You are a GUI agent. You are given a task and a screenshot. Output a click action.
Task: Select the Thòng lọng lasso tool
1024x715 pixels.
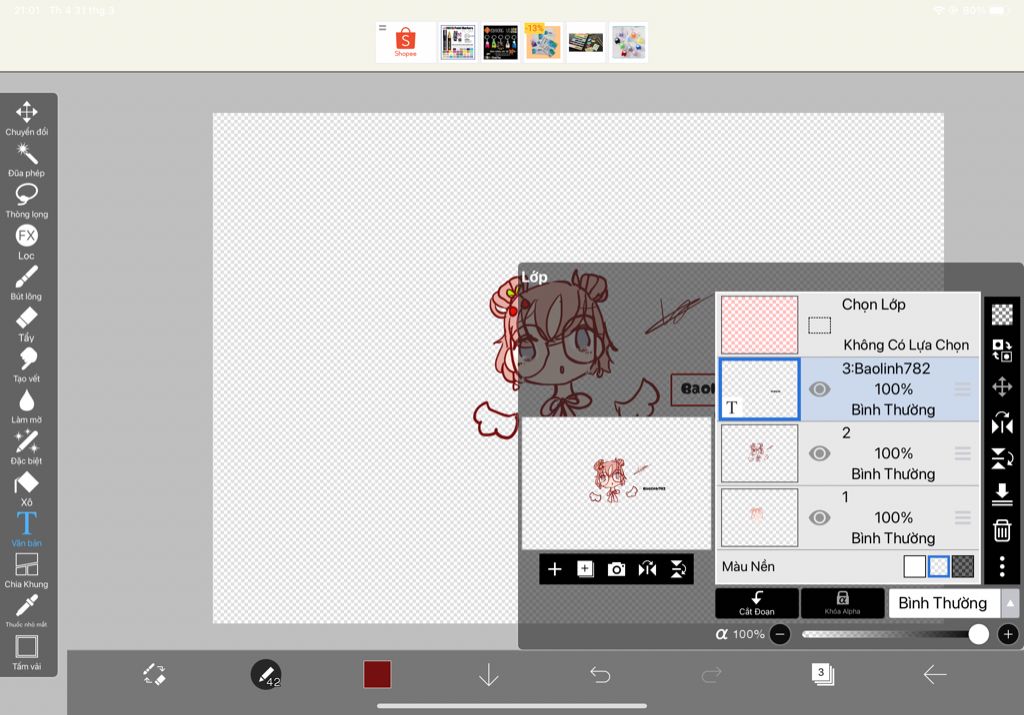coord(27,201)
